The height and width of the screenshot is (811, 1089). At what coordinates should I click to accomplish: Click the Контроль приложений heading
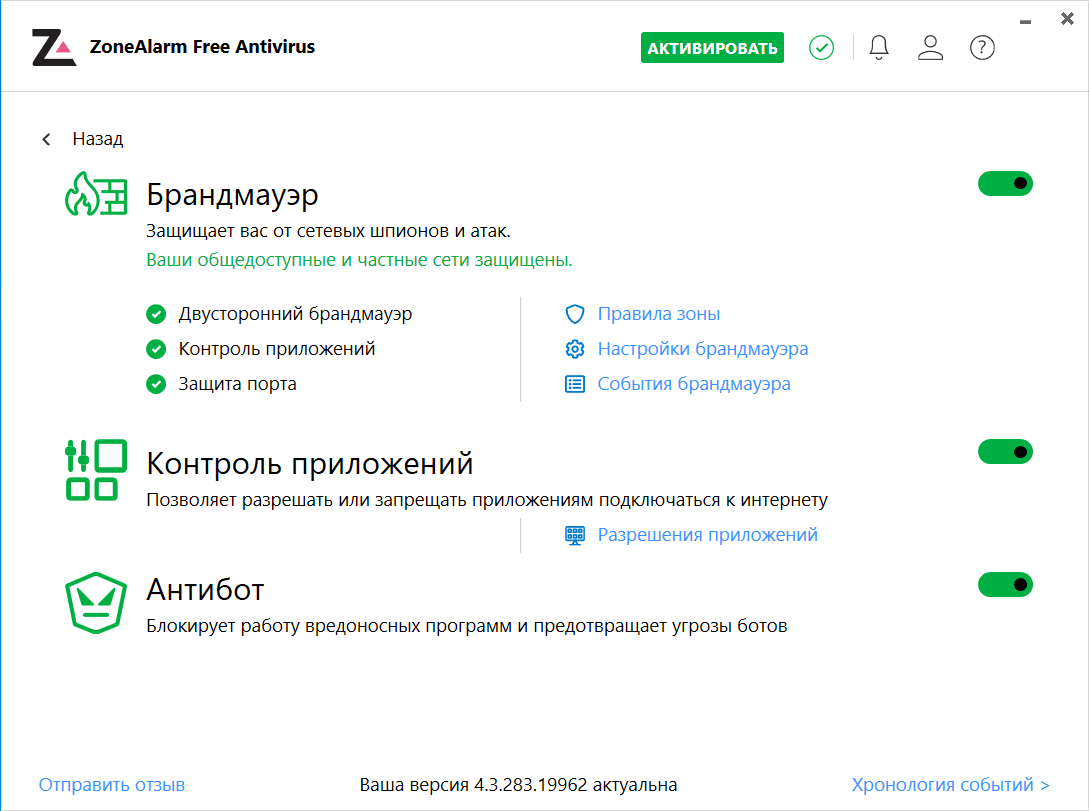click(310, 464)
